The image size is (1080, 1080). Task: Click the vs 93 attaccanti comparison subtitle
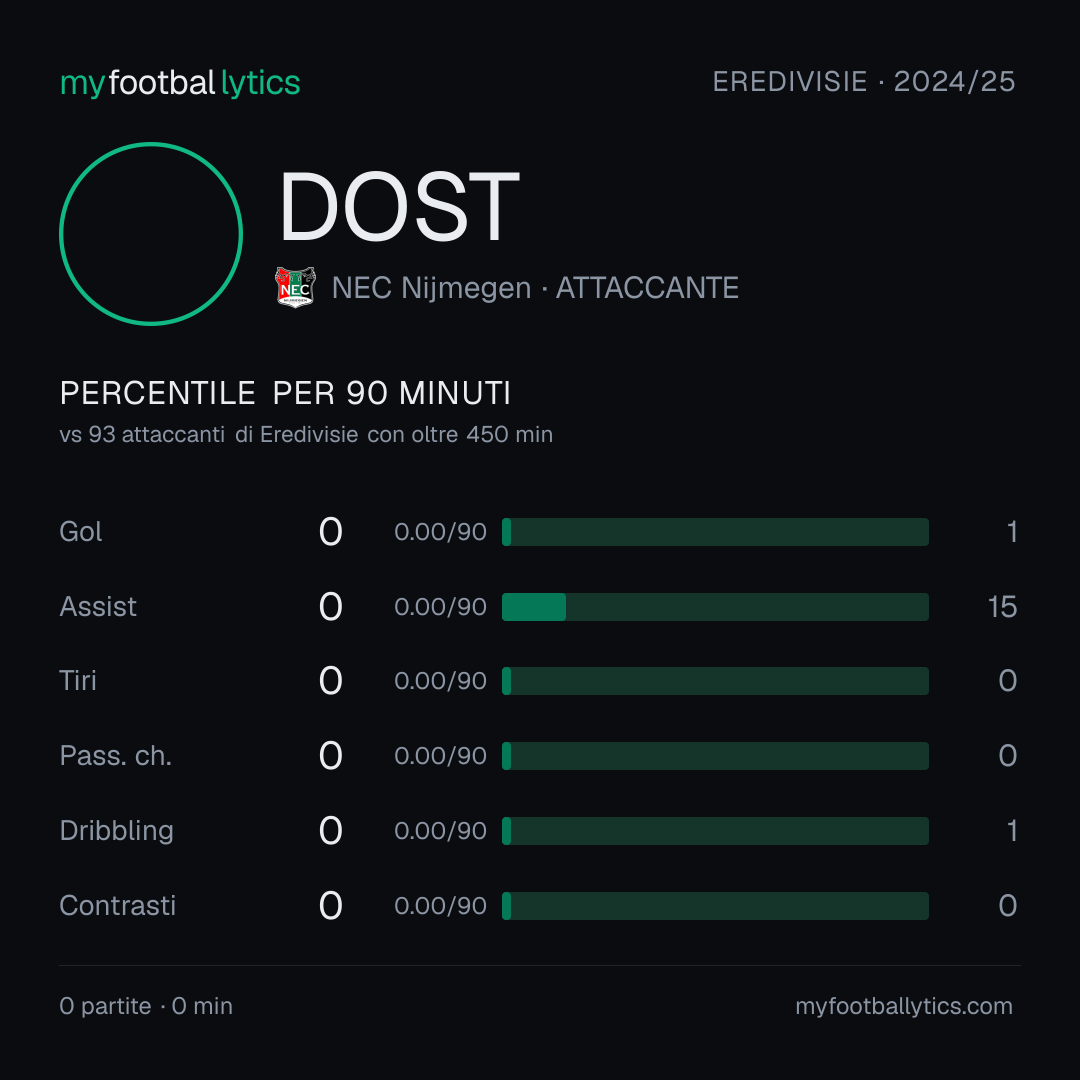click(x=306, y=435)
